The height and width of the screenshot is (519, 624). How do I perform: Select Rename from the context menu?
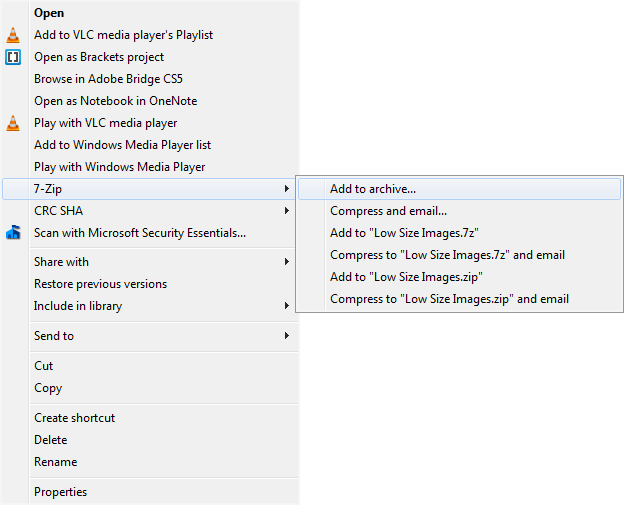click(x=150, y=462)
